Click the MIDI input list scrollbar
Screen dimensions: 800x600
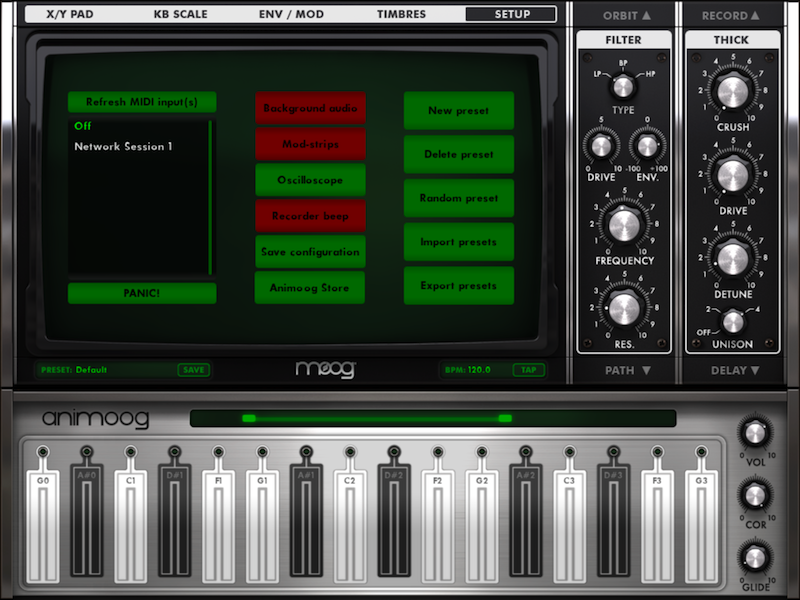pyautogui.click(x=210, y=197)
